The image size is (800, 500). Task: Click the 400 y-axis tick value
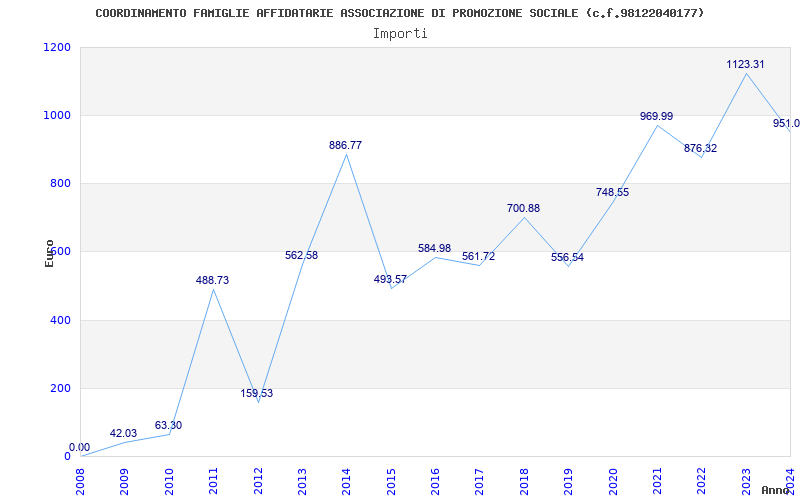click(60, 320)
